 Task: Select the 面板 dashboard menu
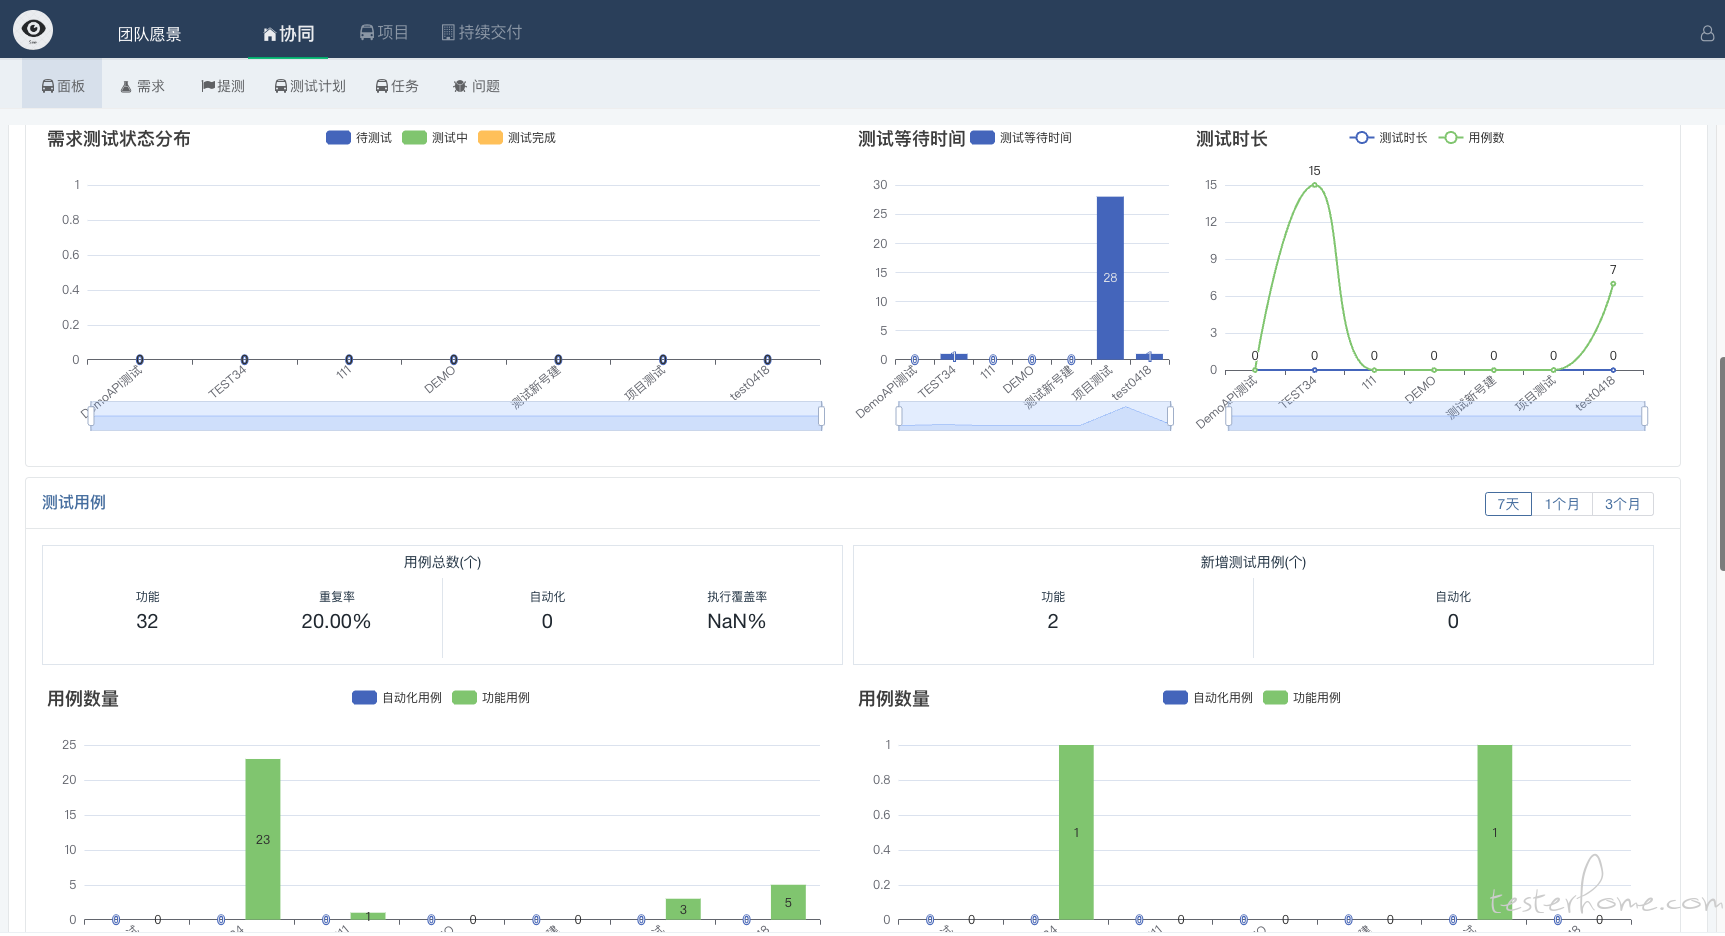(62, 86)
